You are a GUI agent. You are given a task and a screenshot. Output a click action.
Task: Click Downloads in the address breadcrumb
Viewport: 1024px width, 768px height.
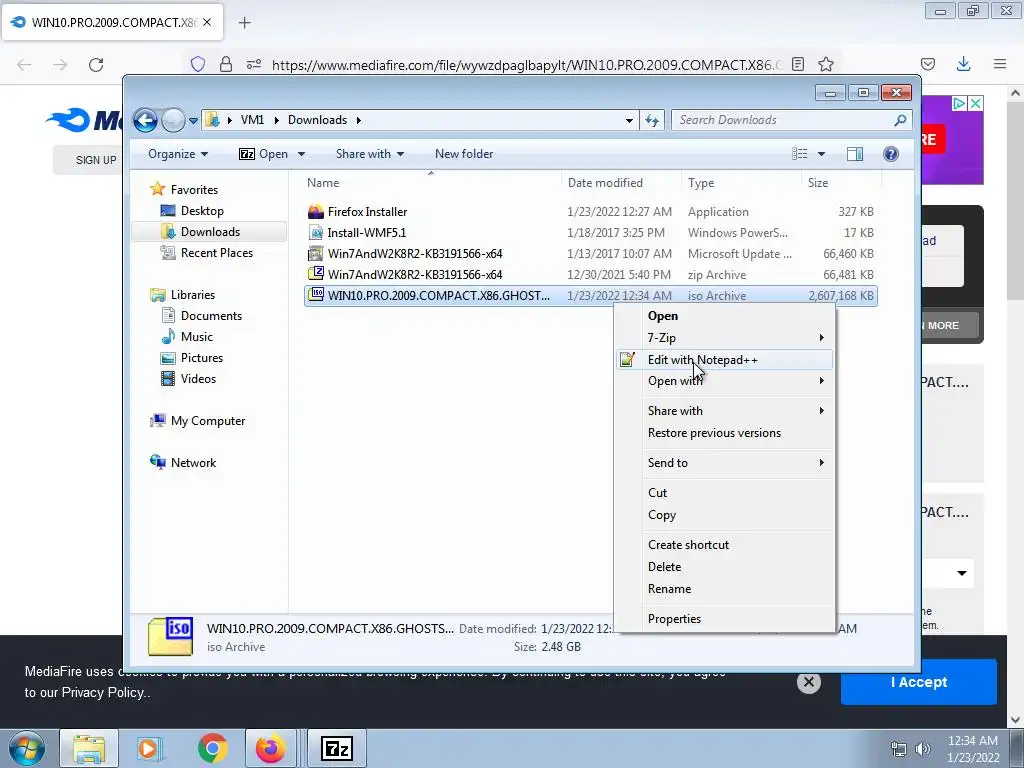pyautogui.click(x=317, y=120)
